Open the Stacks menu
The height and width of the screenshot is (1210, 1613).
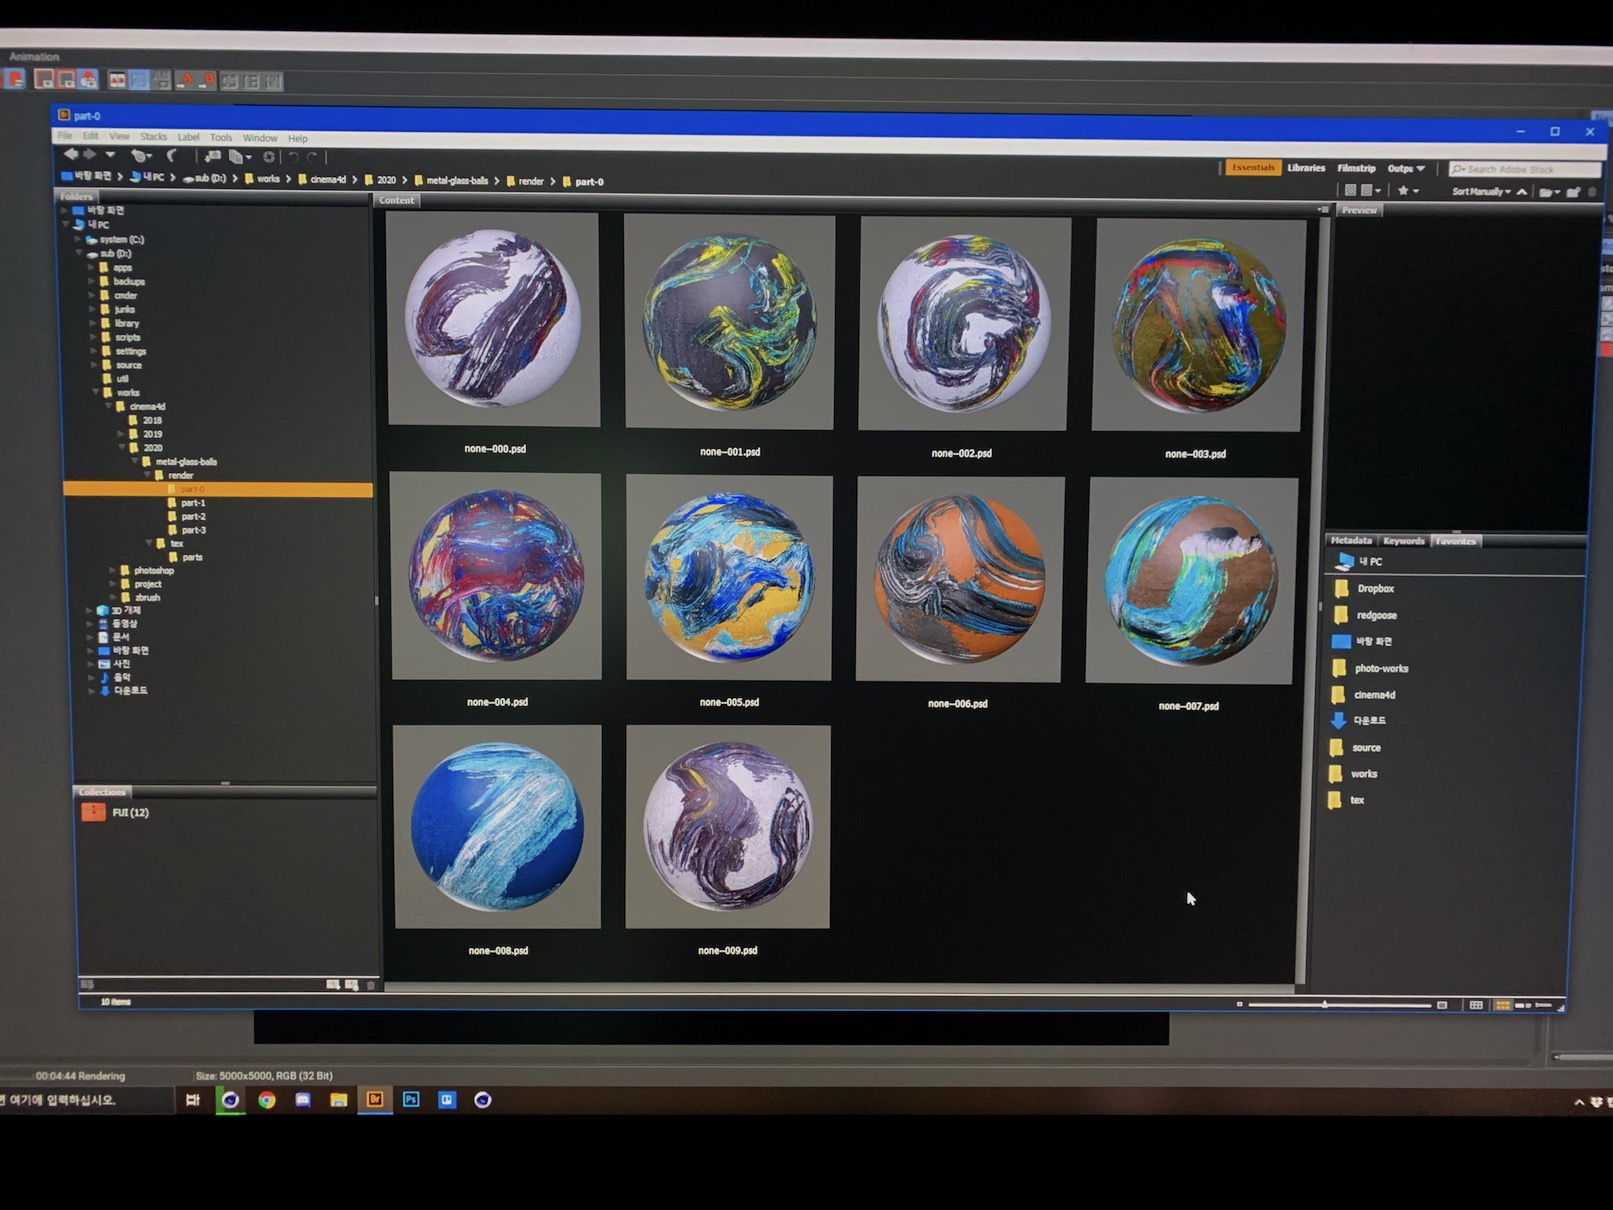pyautogui.click(x=154, y=137)
